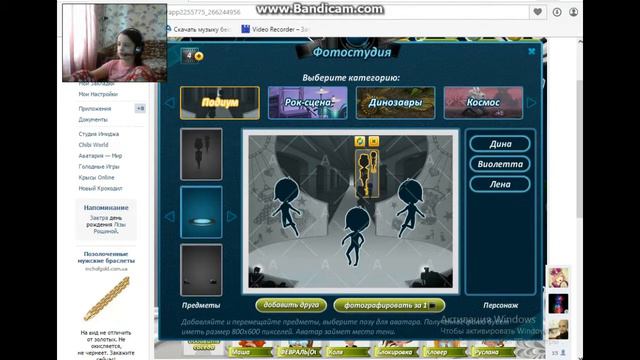
Task: Click the left avatar silhouette on stage
Action: pyautogui.click(x=286, y=207)
